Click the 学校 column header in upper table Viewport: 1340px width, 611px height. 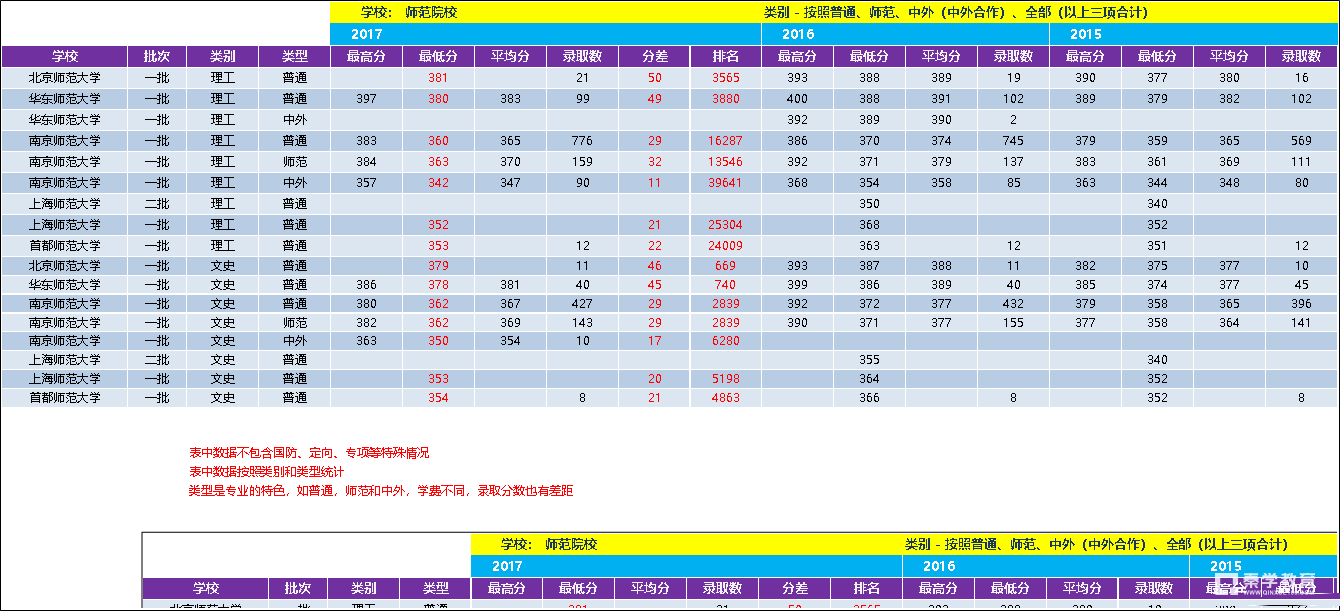65,57
